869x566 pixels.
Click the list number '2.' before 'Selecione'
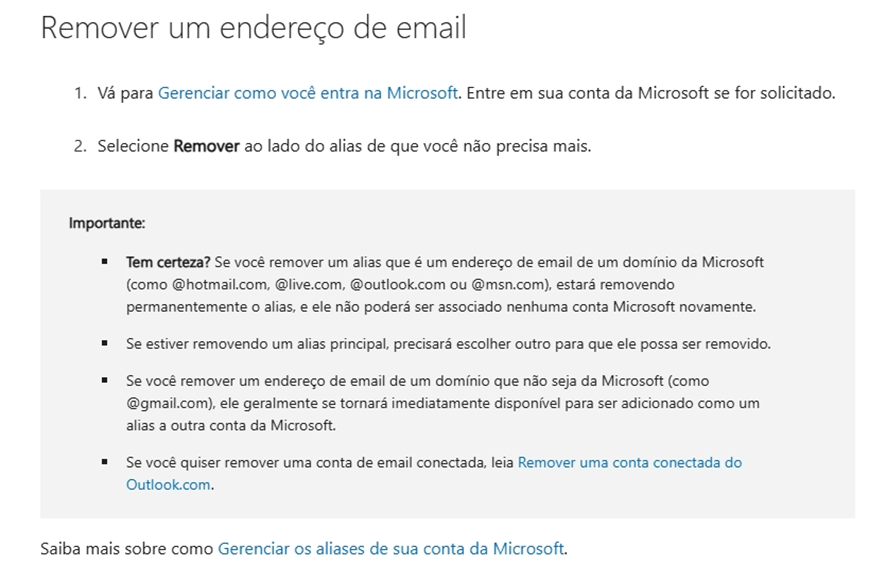click(x=80, y=146)
